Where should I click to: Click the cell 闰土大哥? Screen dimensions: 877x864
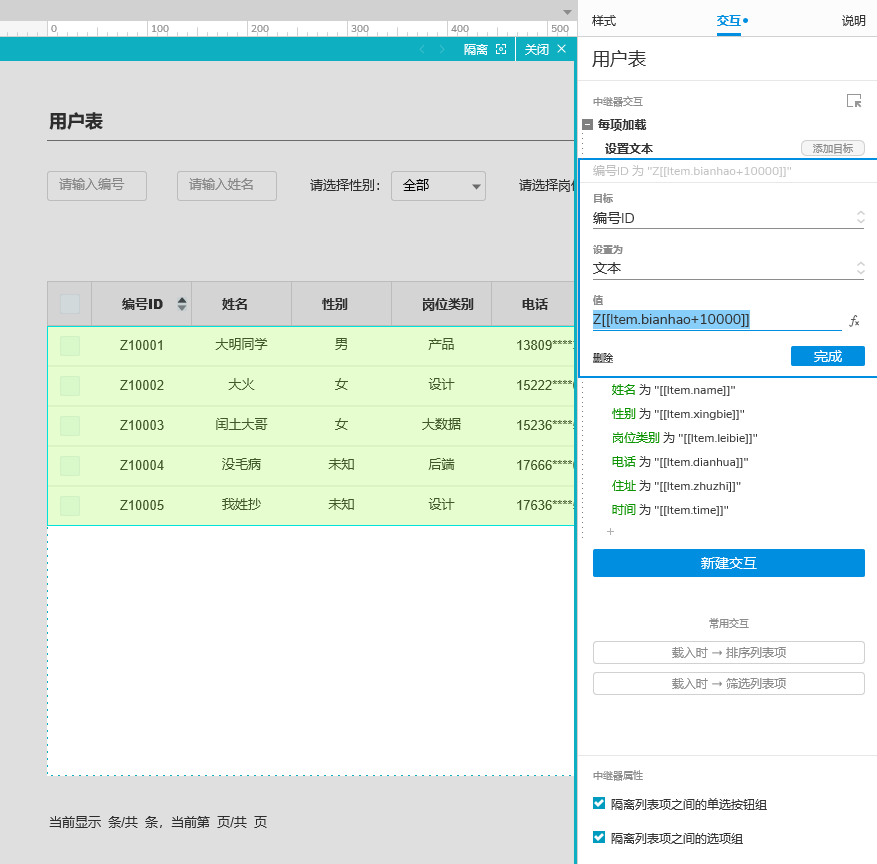click(x=241, y=424)
